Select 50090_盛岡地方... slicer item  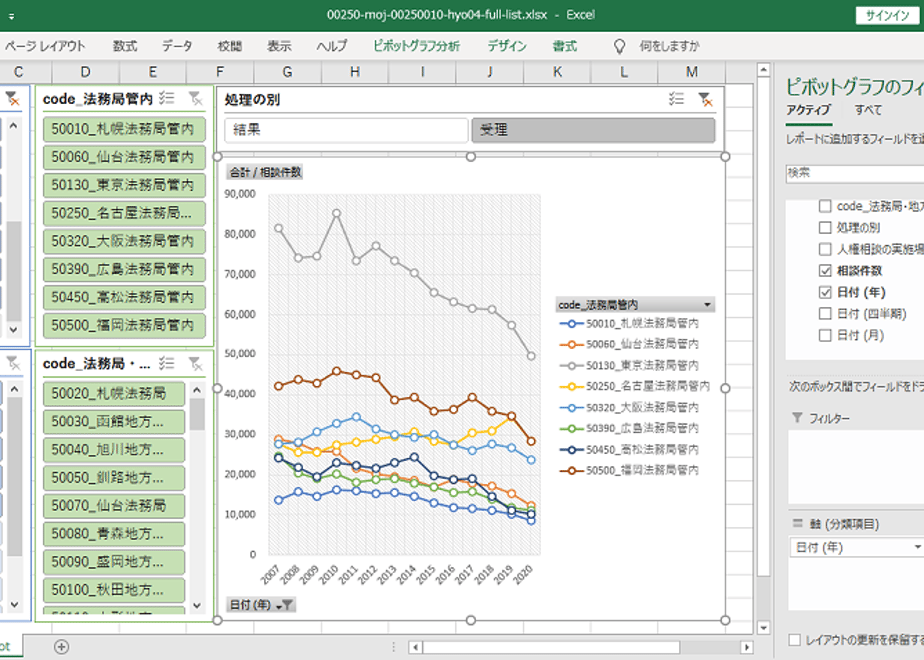click(114, 562)
